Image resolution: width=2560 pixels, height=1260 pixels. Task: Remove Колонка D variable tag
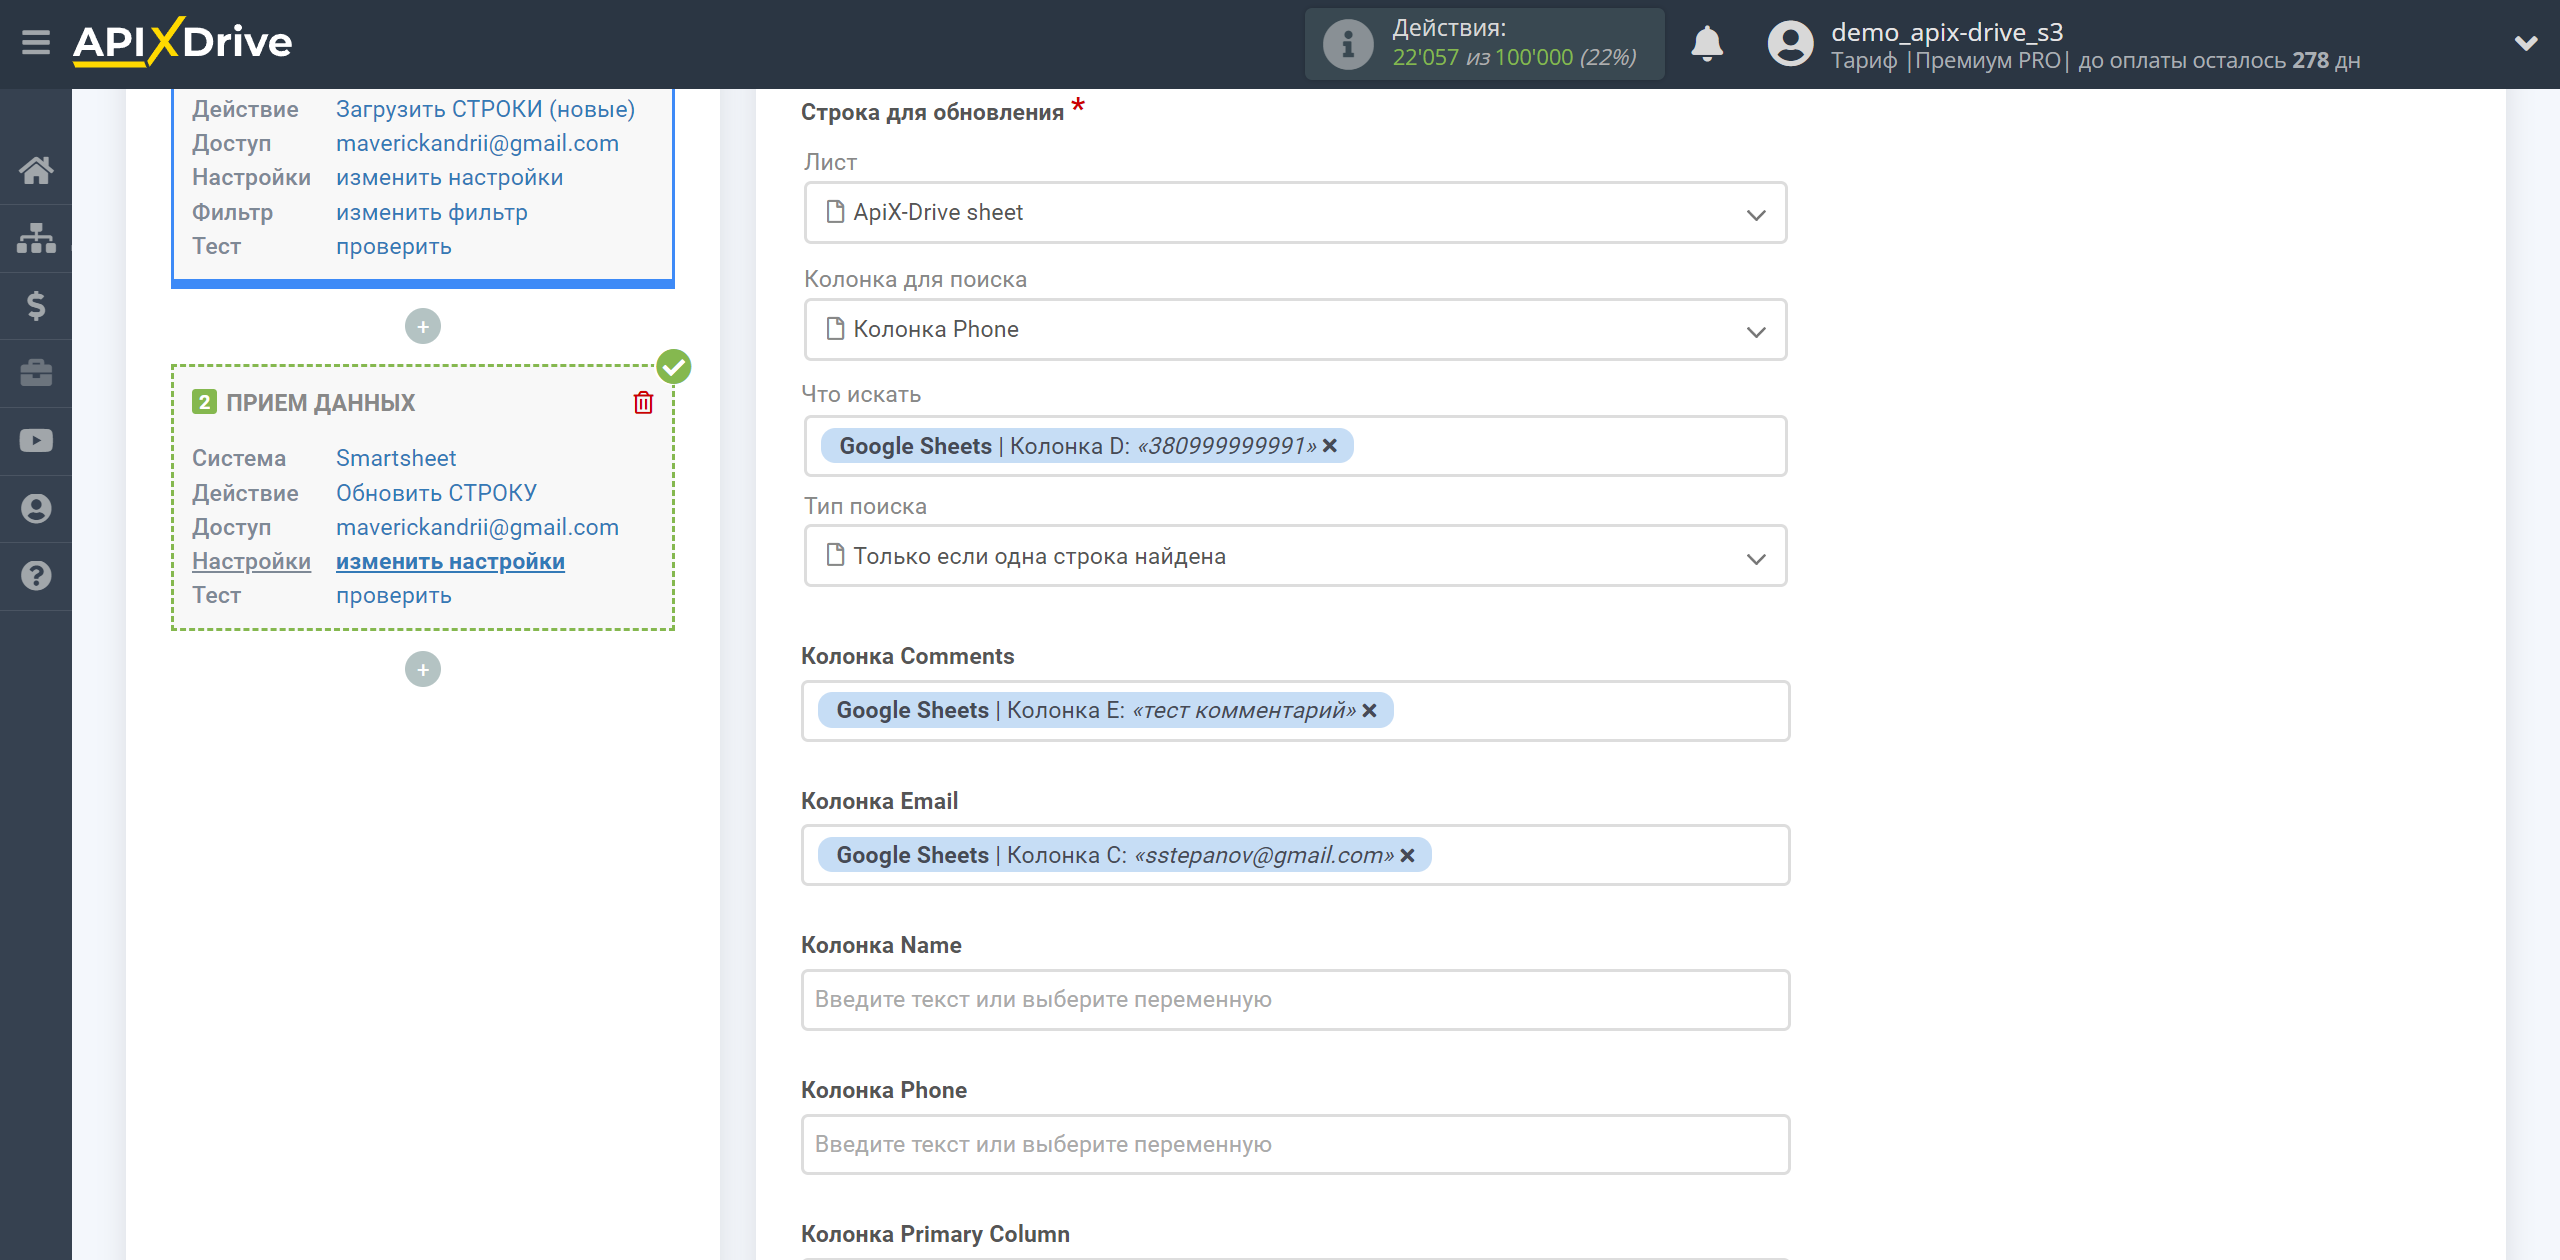coord(1330,446)
